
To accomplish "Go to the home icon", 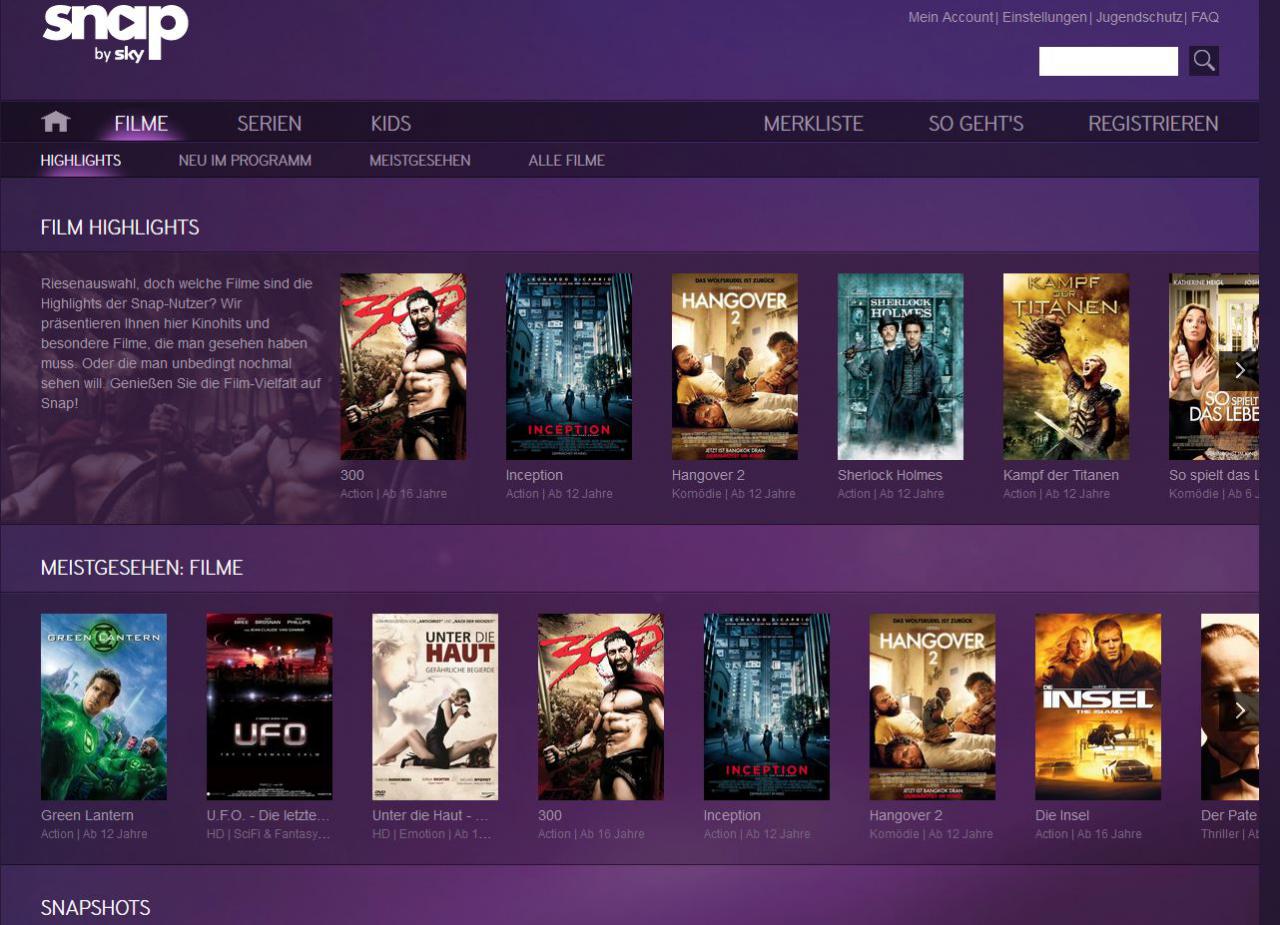I will click(x=56, y=122).
